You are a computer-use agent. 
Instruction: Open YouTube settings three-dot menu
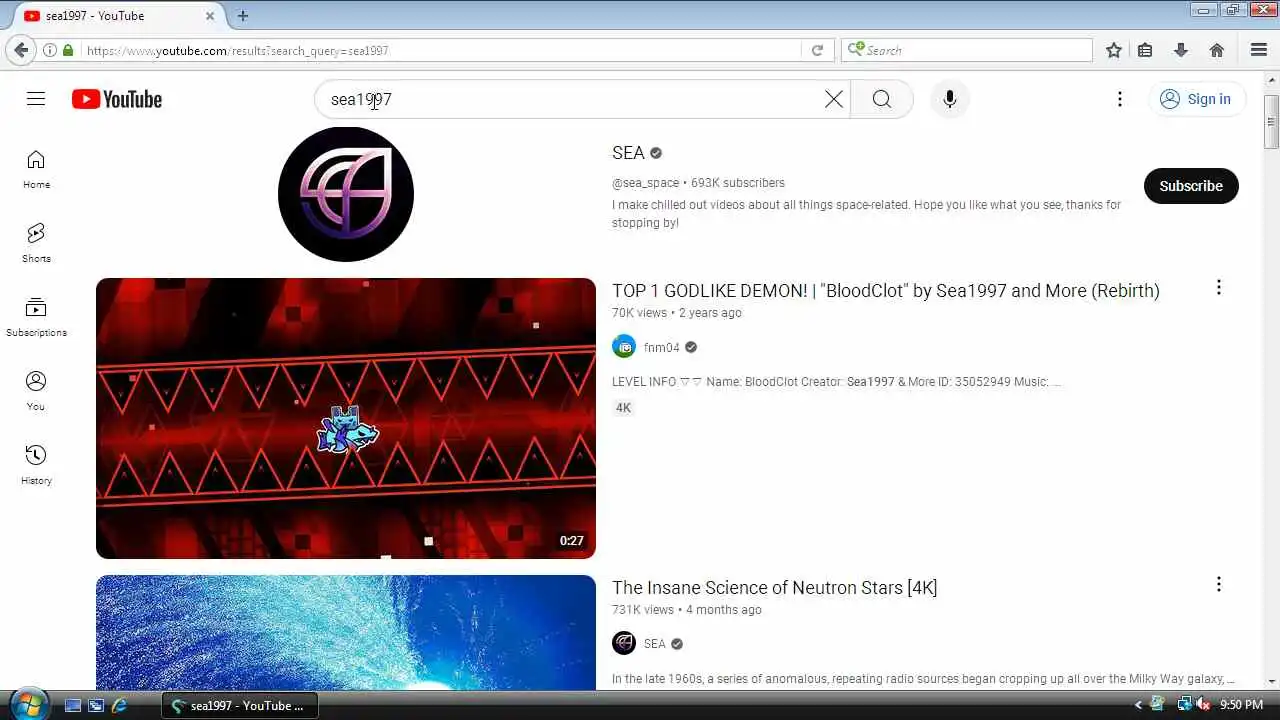tap(1120, 99)
